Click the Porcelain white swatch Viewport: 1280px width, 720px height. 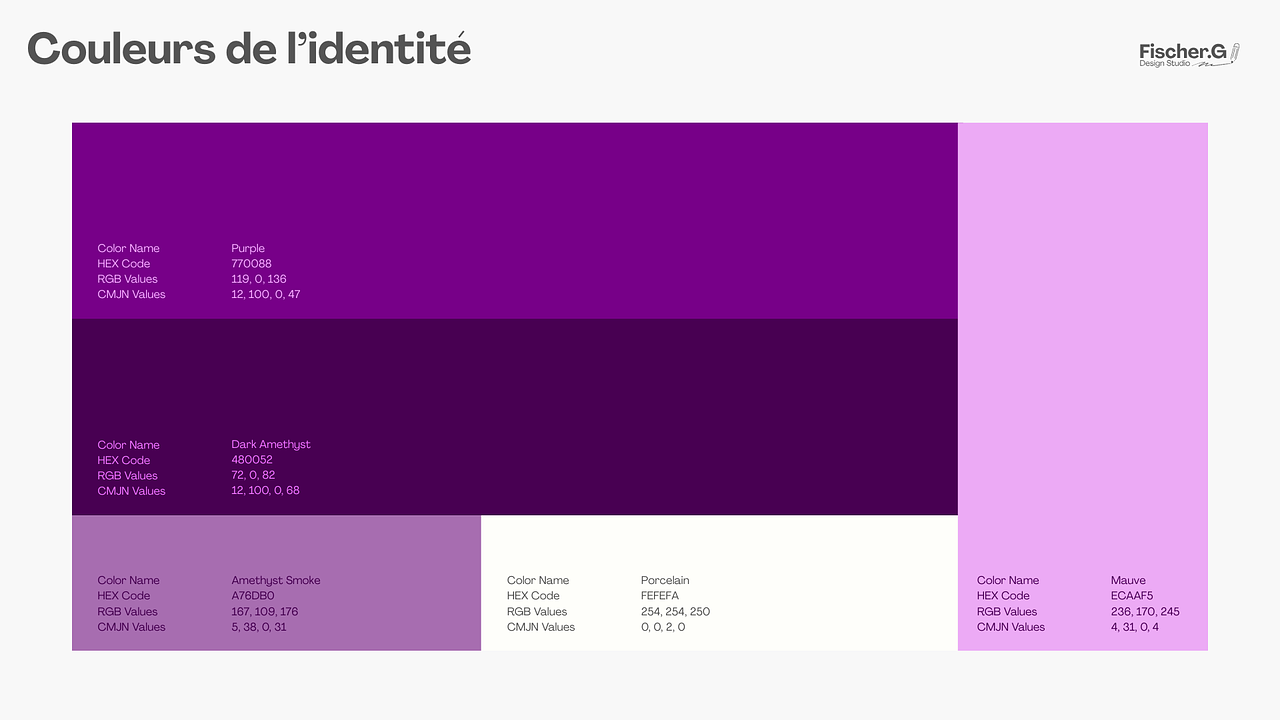point(719,545)
